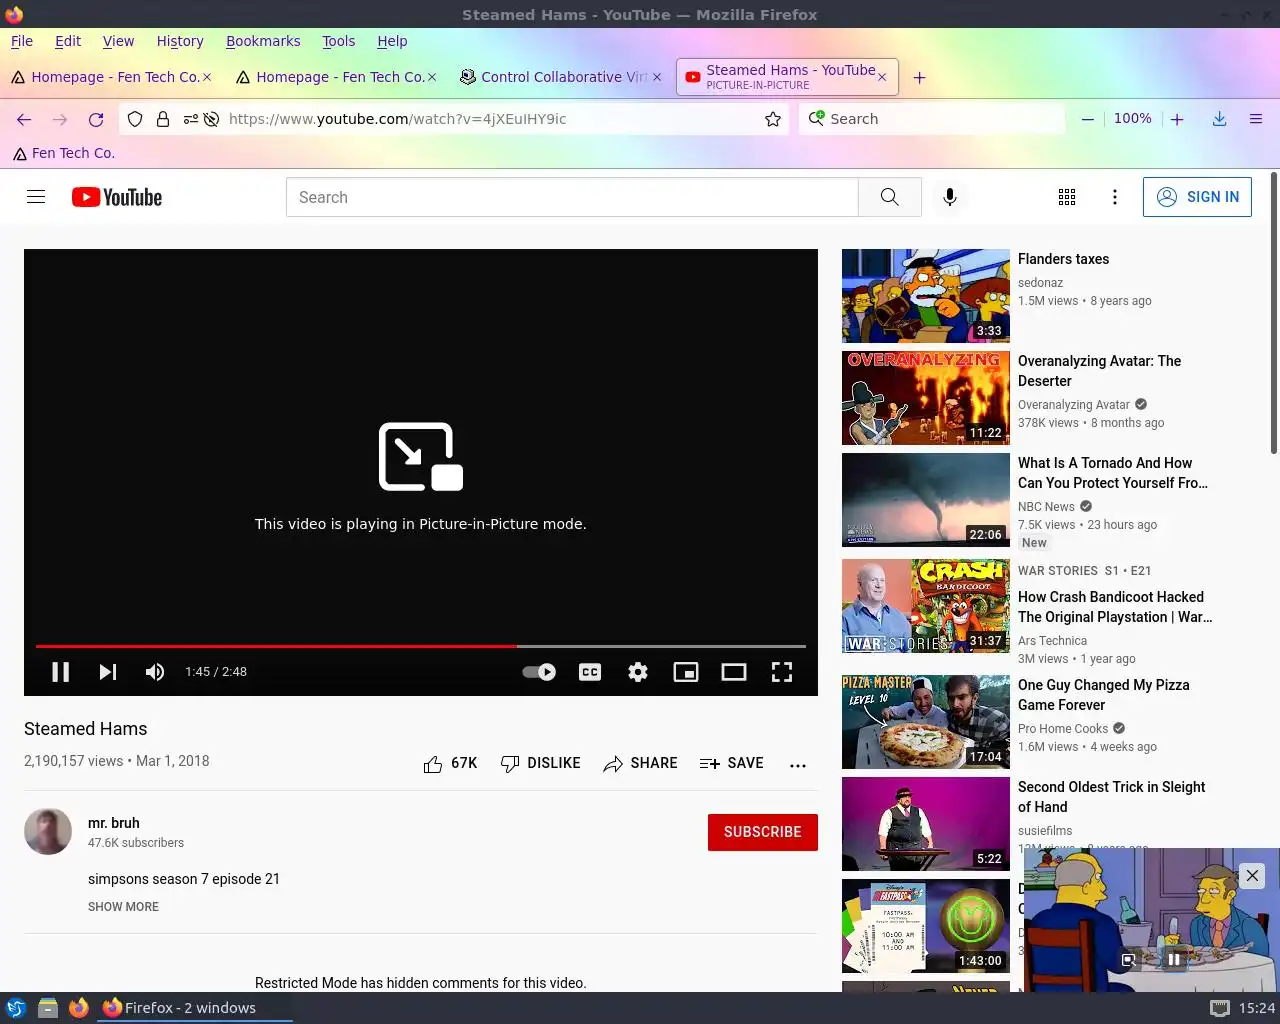Open Second Oldest Trick in Sleight thumbnail
Viewport: 1280px width, 1024px height.
[x=926, y=824]
